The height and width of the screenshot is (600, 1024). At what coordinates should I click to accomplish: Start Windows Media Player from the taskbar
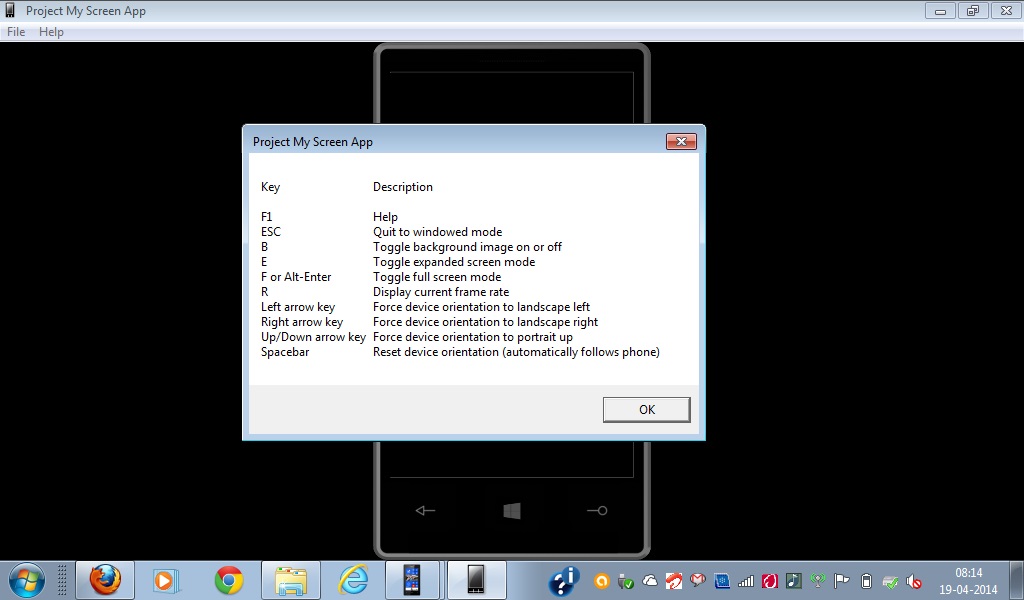166,580
